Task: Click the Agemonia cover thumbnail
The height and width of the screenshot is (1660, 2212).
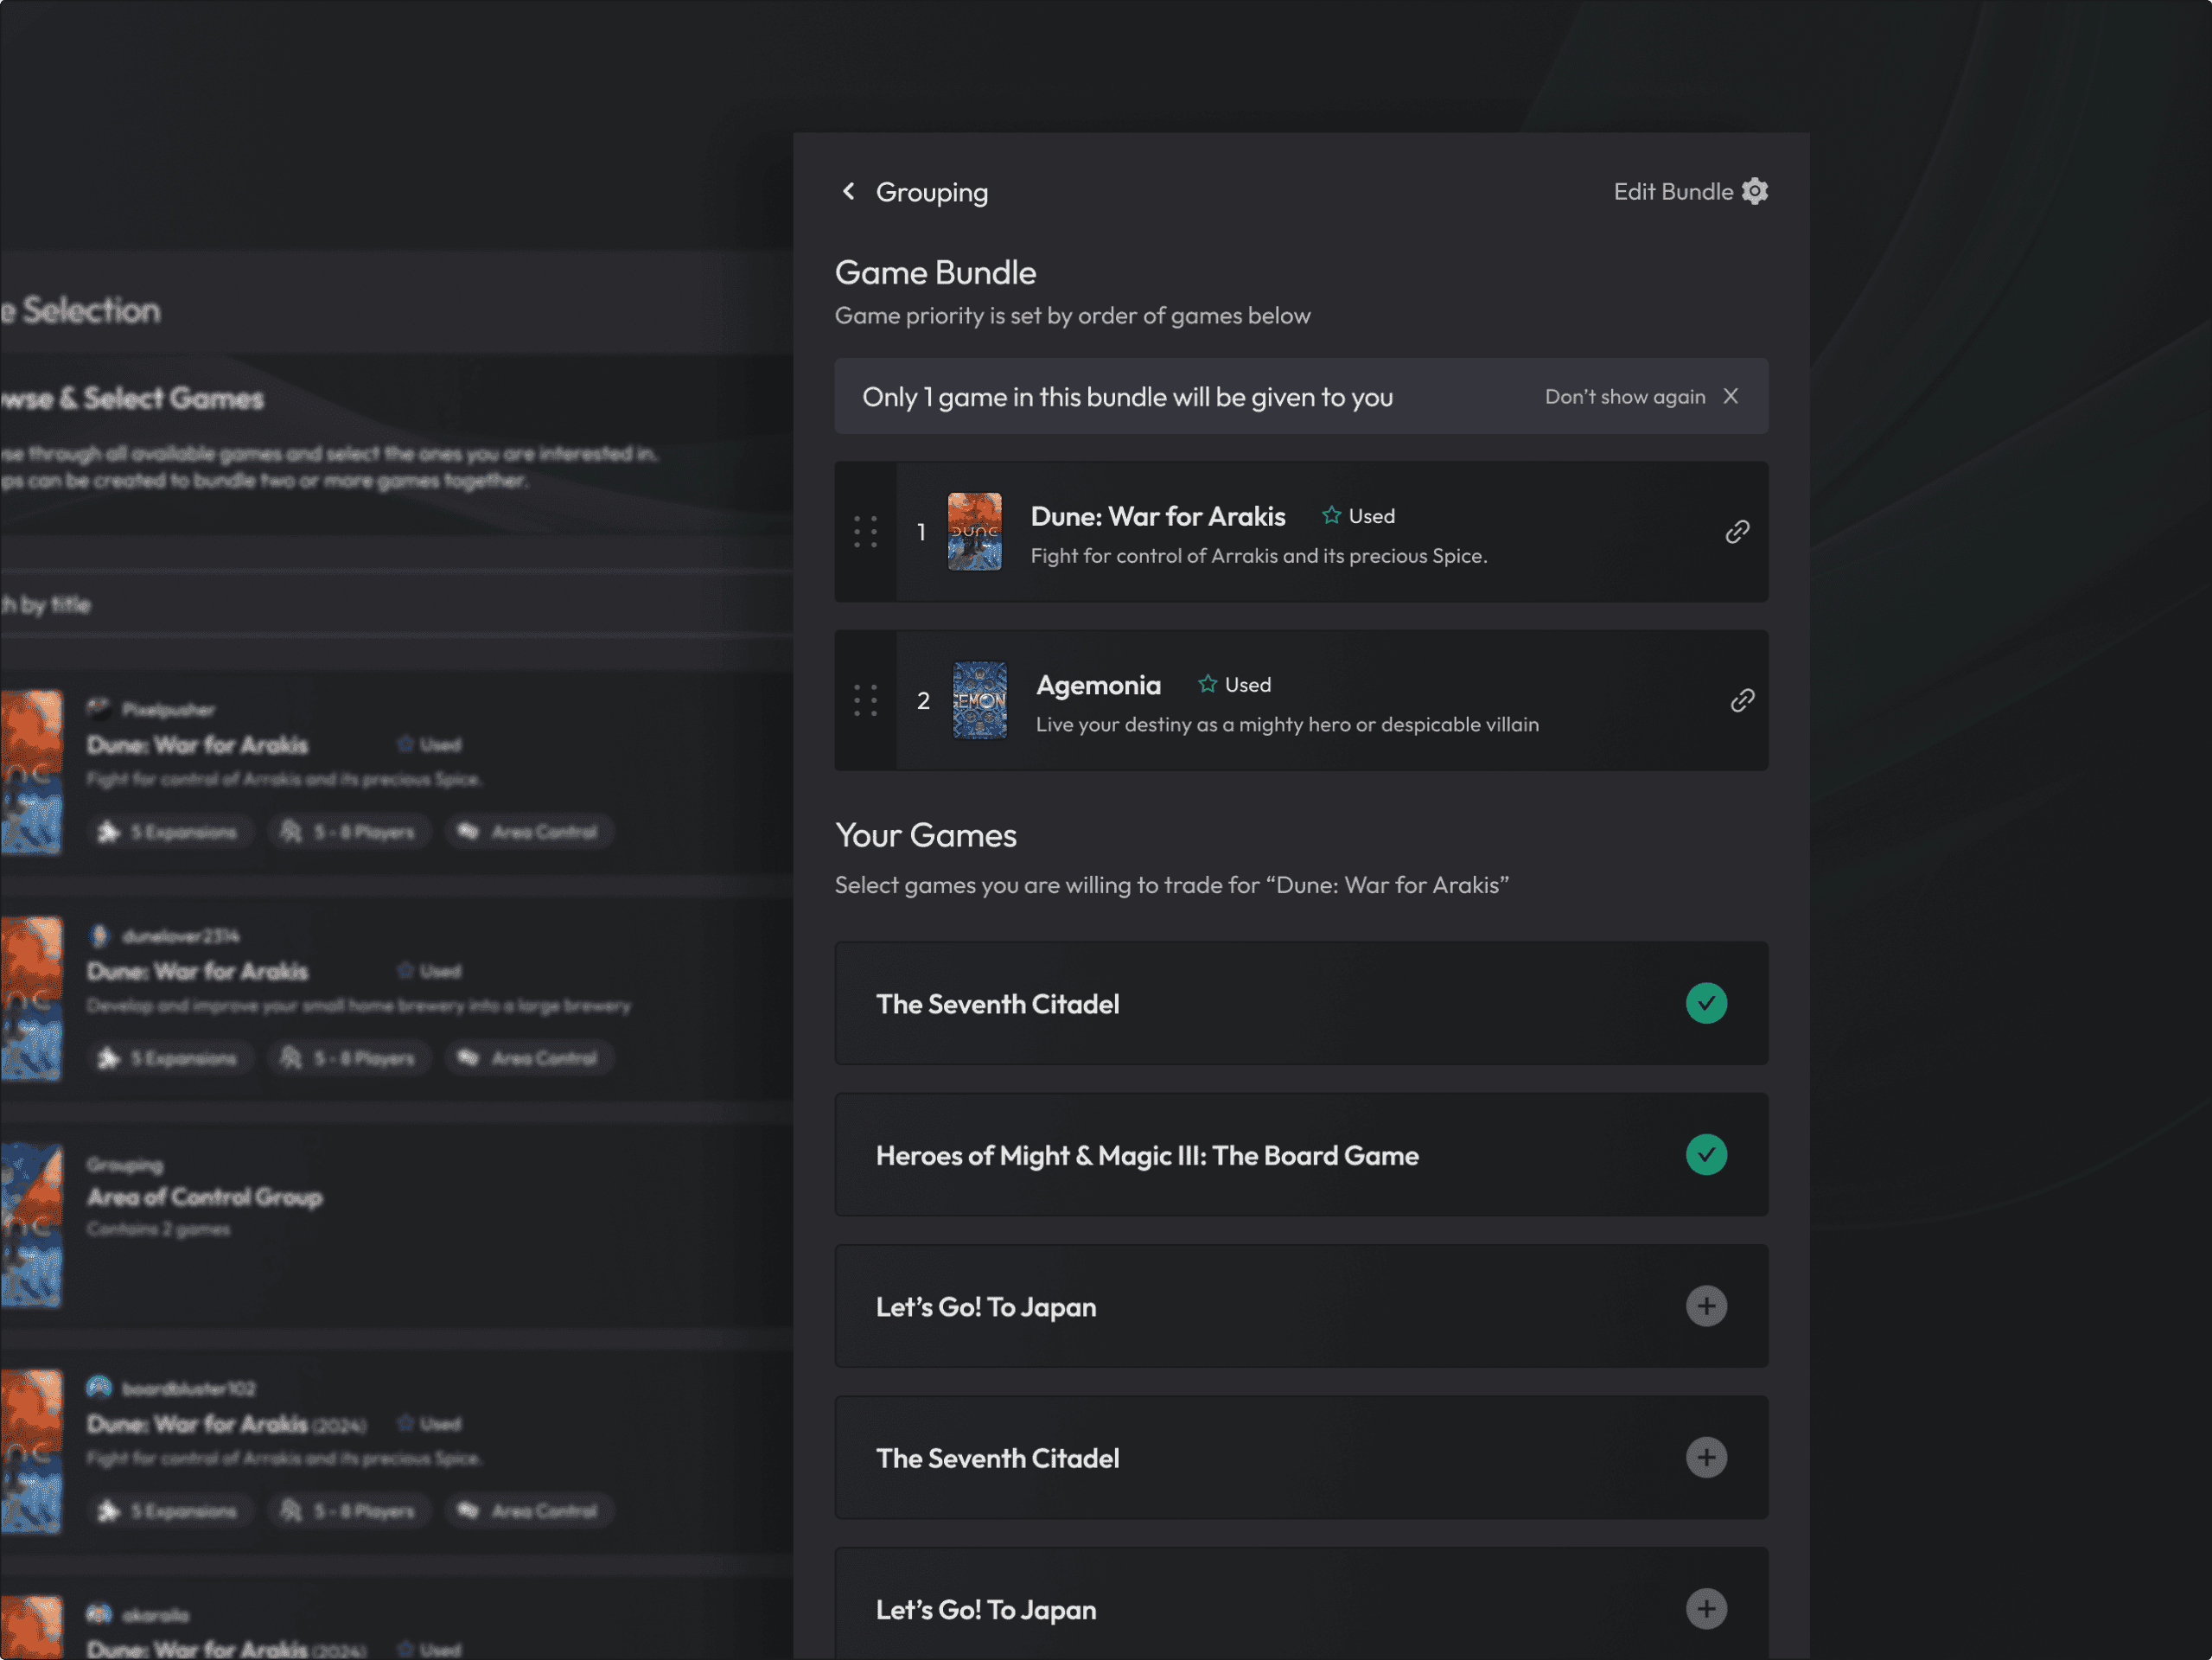Action: pyautogui.click(x=979, y=701)
